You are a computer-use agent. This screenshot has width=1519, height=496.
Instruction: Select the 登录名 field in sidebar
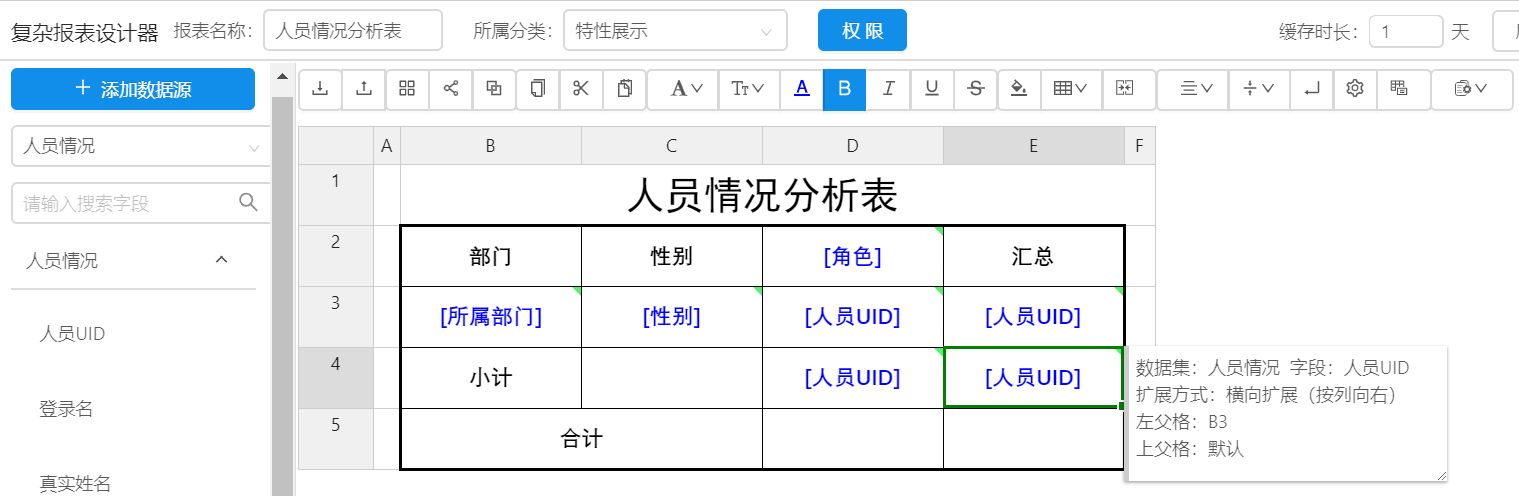[66, 409]
